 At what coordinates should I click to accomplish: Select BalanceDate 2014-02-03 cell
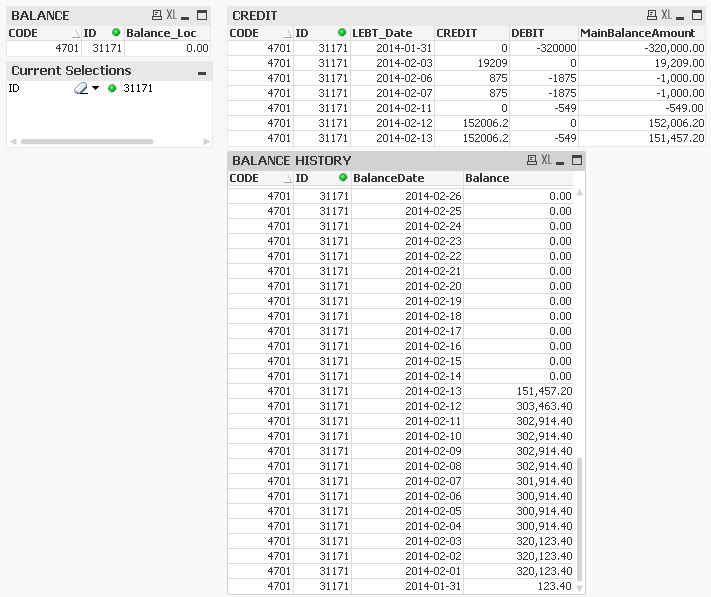point(407,541)
